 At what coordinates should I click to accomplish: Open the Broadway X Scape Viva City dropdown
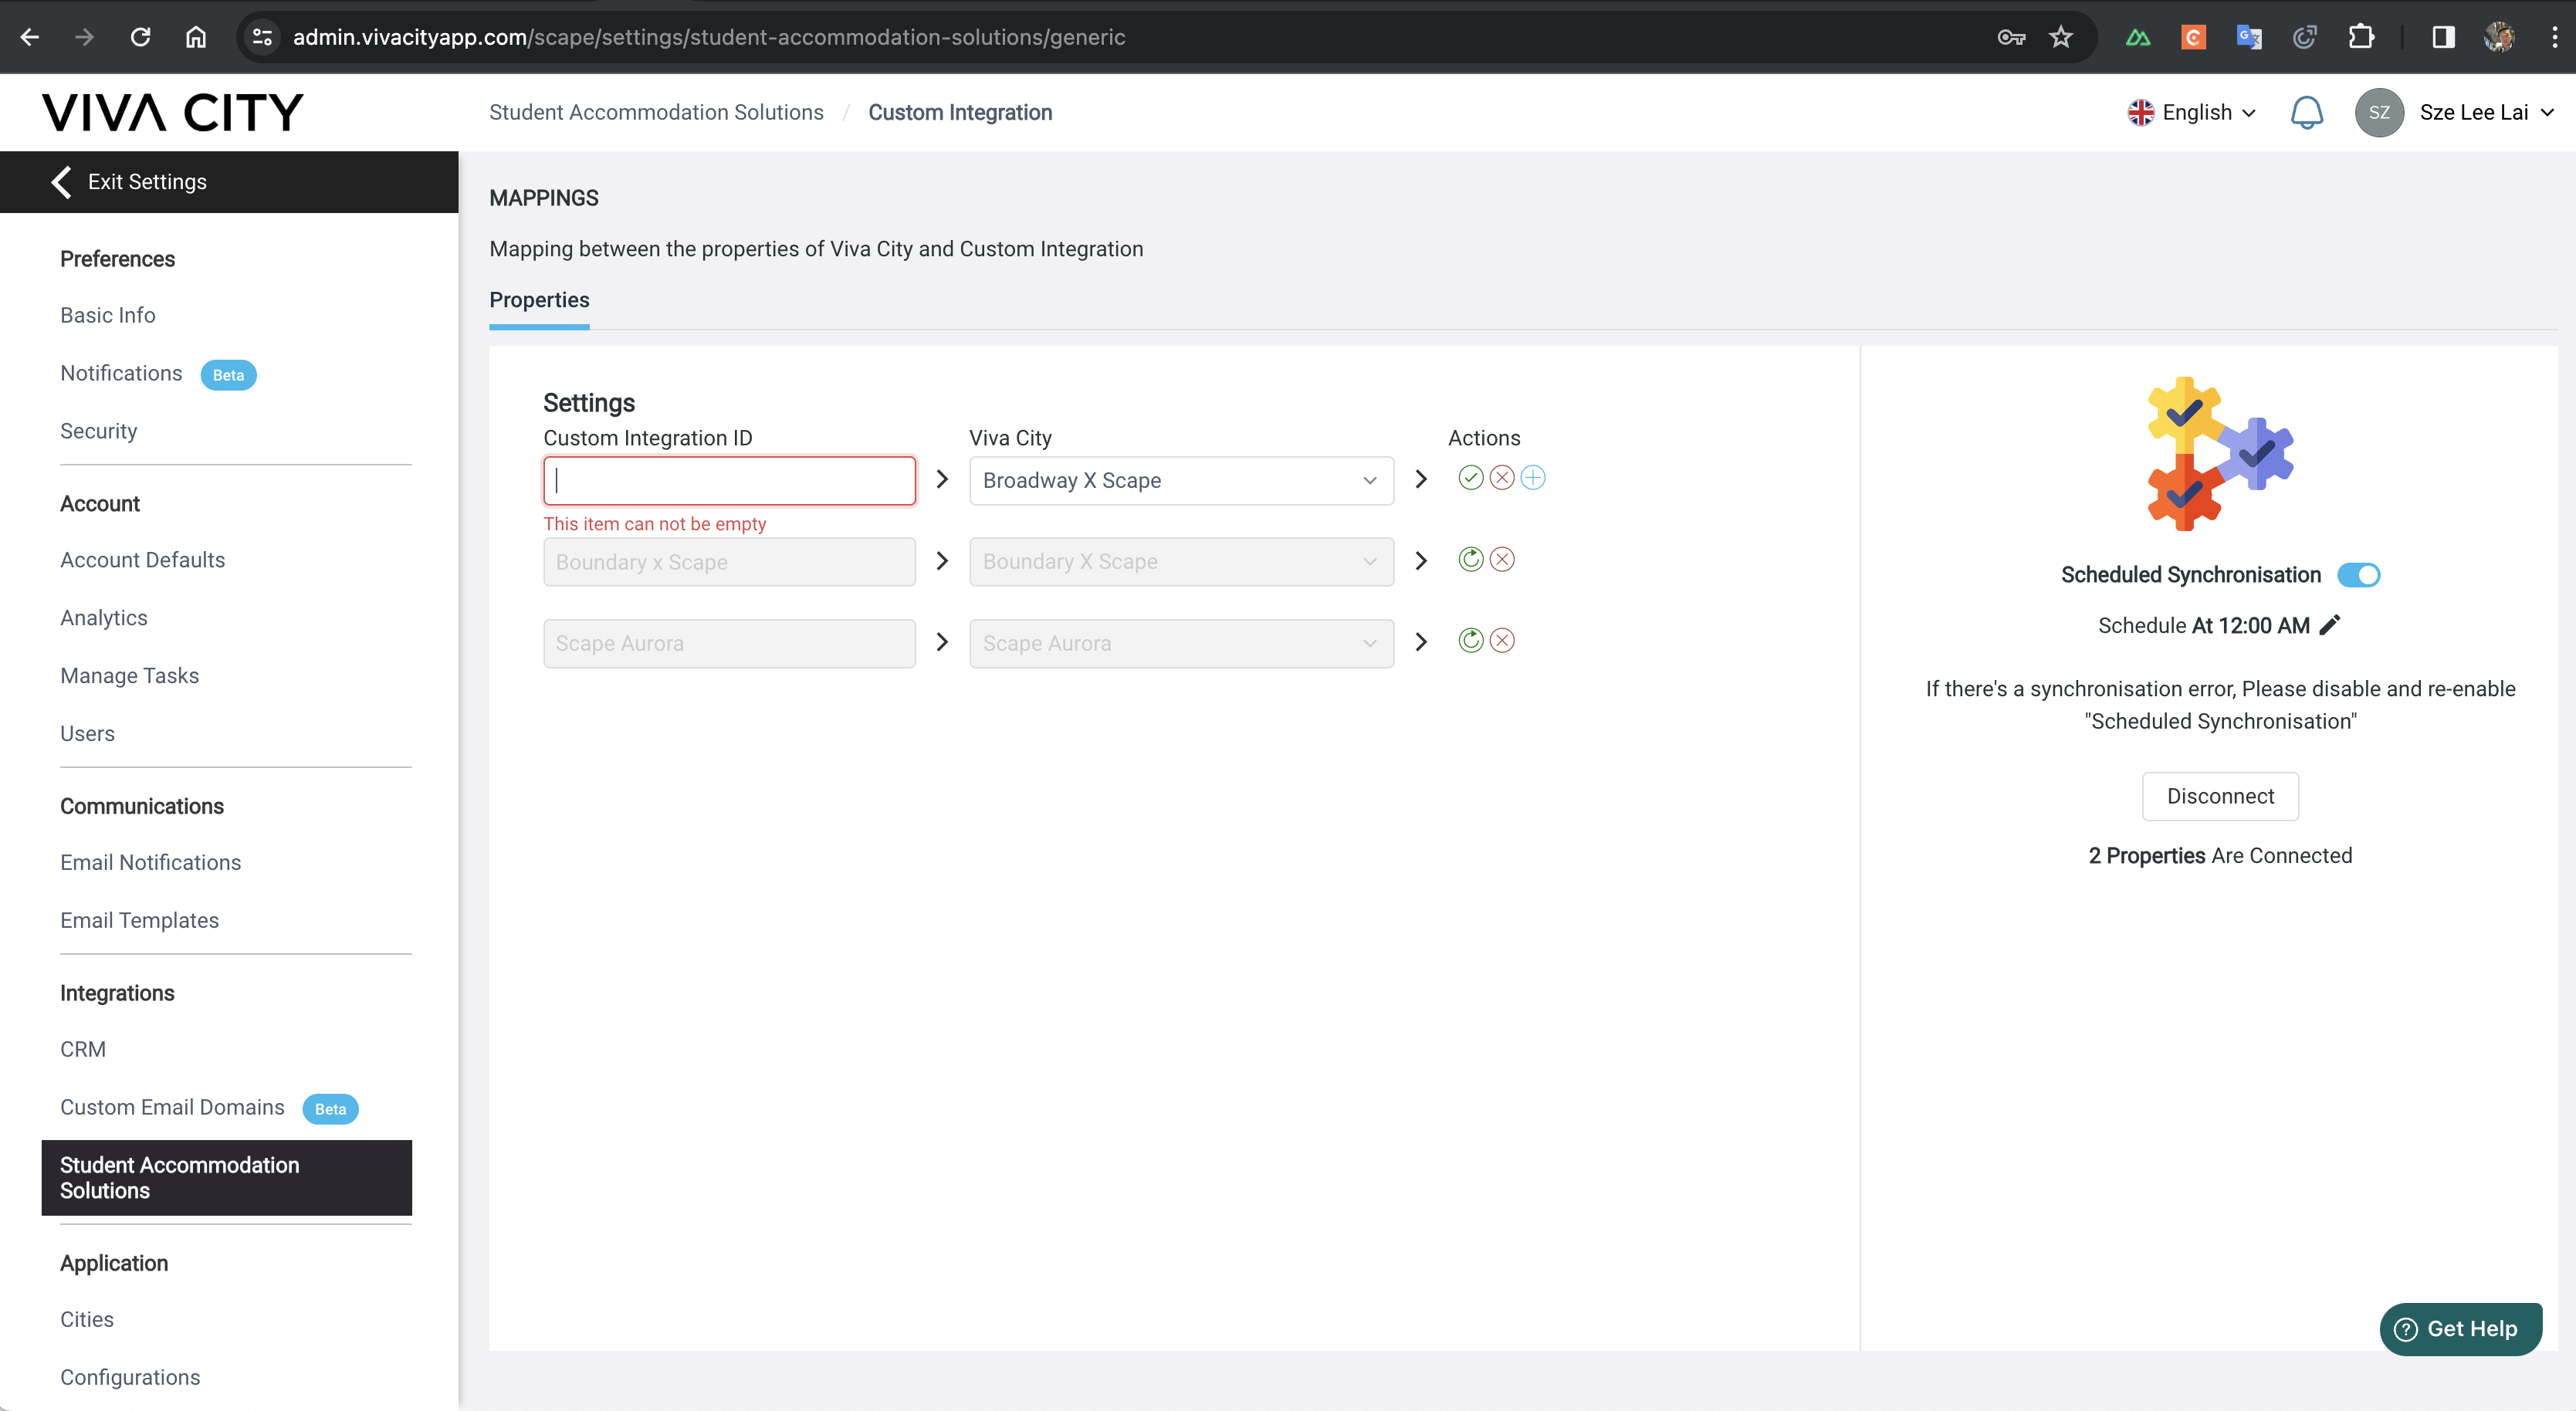coord(1180,480)
